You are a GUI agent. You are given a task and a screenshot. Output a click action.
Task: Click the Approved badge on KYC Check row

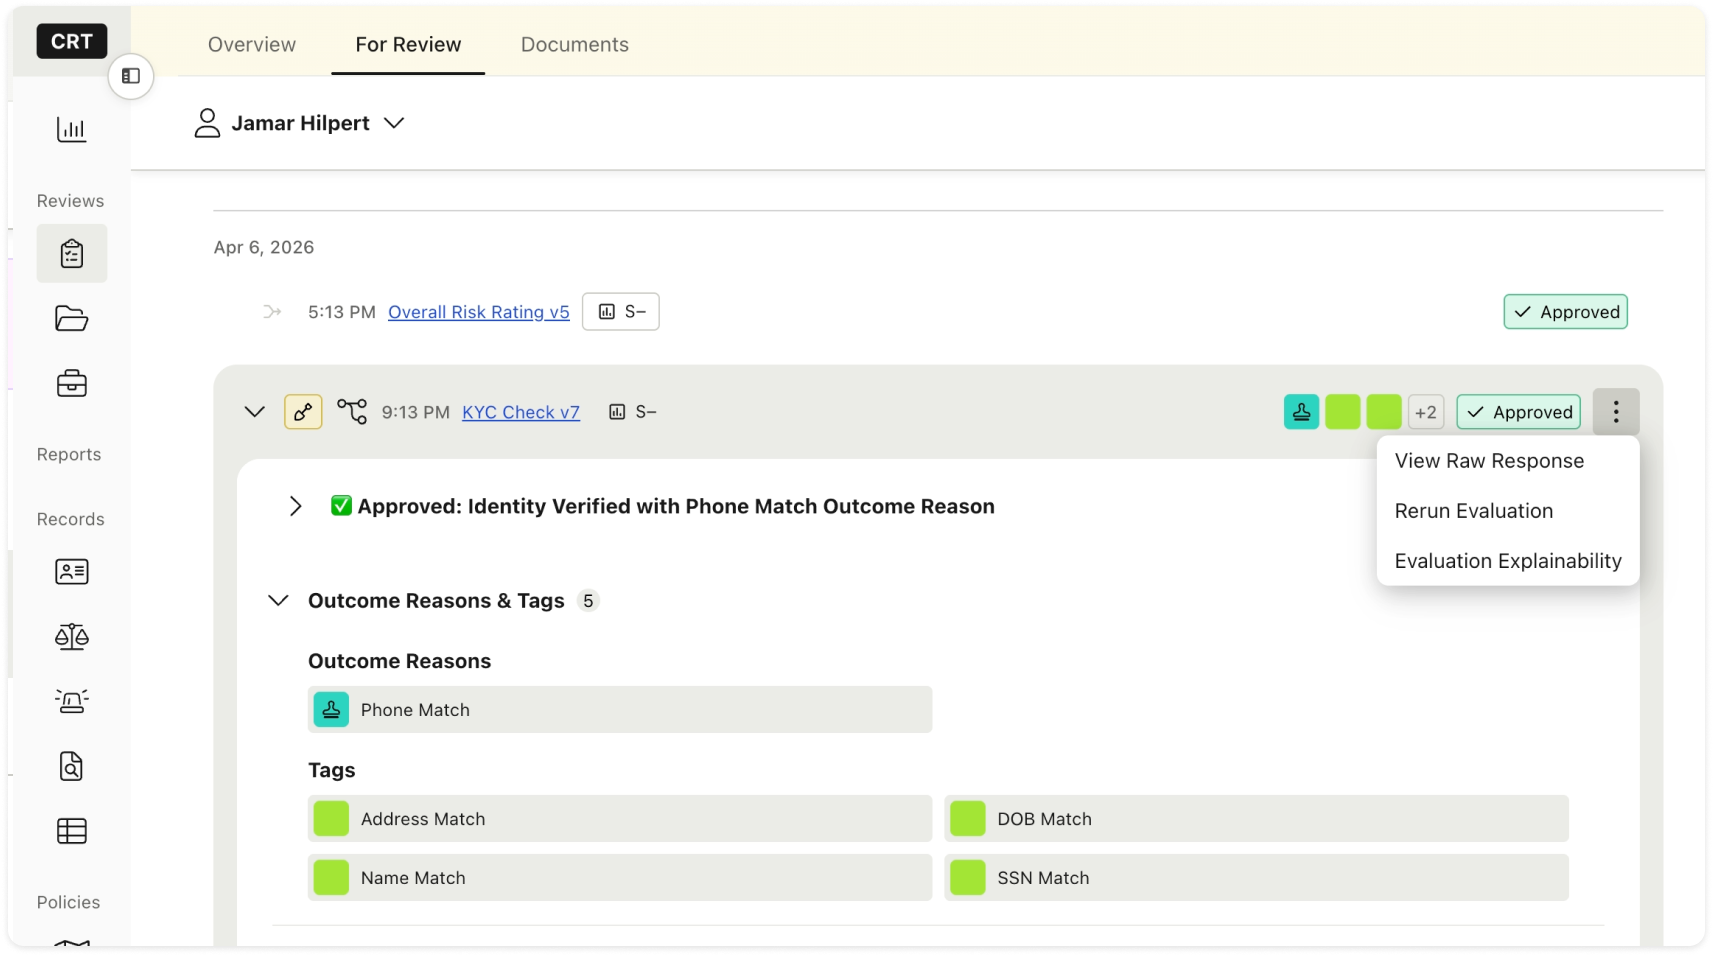click(x=1519, y=412)
